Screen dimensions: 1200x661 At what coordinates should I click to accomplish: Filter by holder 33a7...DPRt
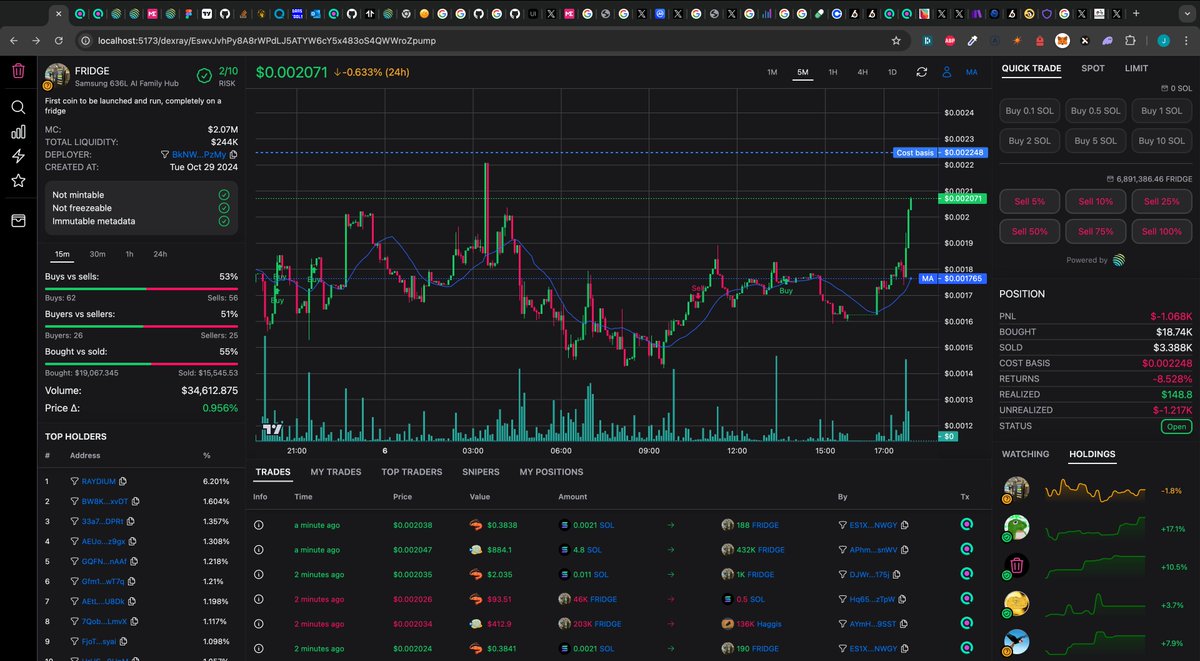click(x=74, y=521)
